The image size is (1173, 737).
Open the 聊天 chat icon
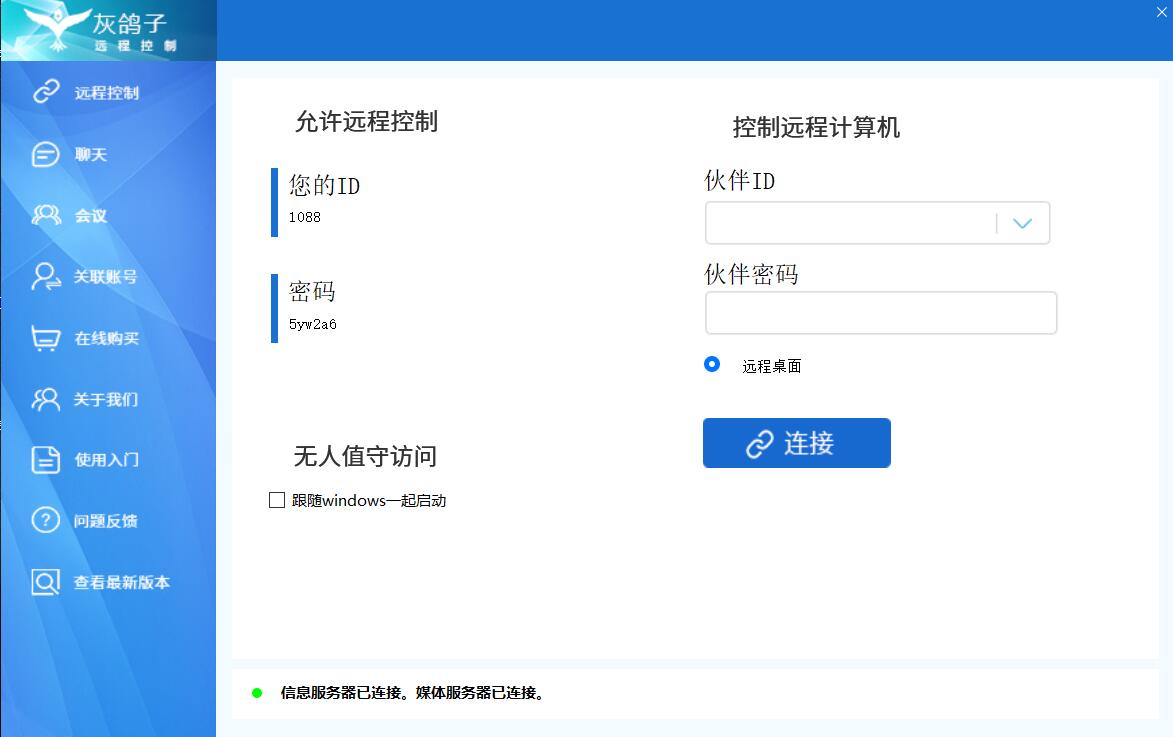click(47, 153)
